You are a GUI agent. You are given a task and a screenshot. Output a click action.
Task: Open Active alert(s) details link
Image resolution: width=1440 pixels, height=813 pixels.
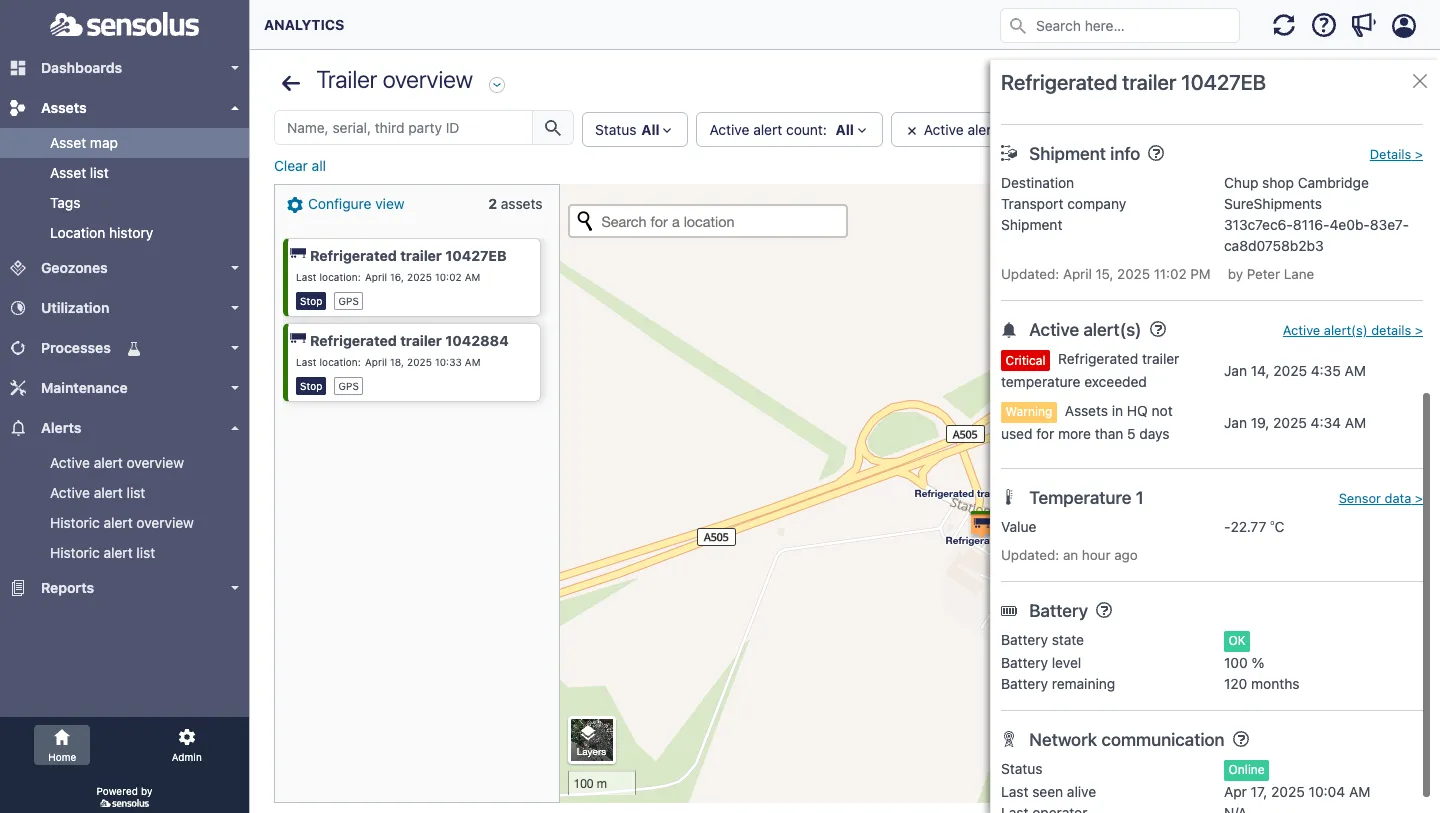pyautogui.click(x=1352, y=331)
